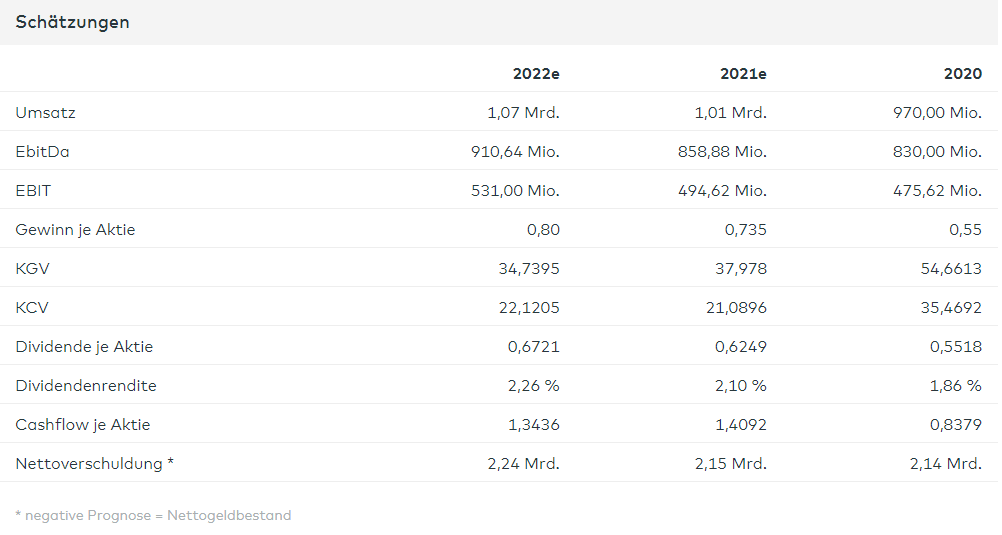The width and height of the screenshot is (1002, 535).
Task: Click the Umsatz row label
Action: tap(45, 113)
